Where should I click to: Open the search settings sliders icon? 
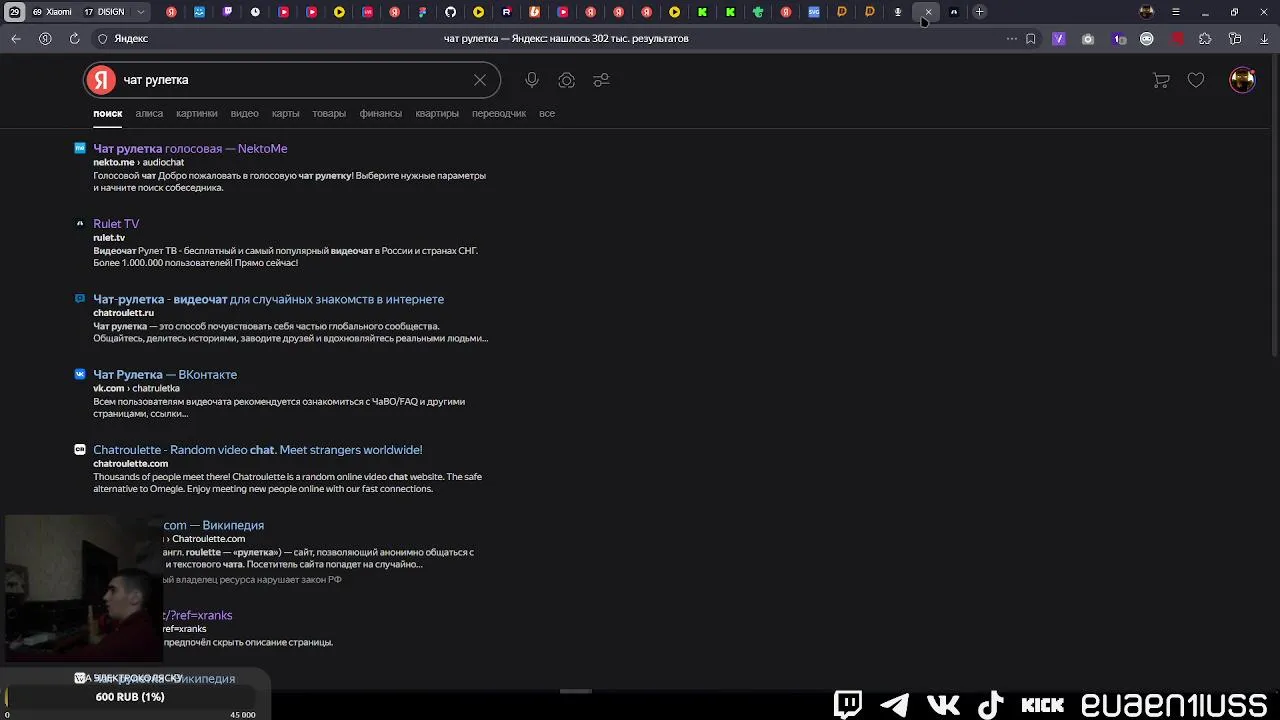[601, 80]
